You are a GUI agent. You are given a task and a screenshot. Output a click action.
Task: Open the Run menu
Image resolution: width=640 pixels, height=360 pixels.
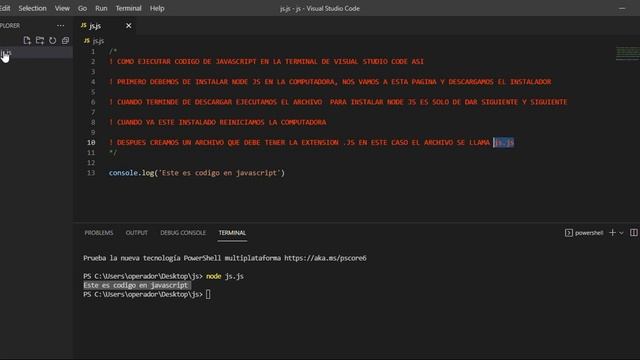[101, 8]
